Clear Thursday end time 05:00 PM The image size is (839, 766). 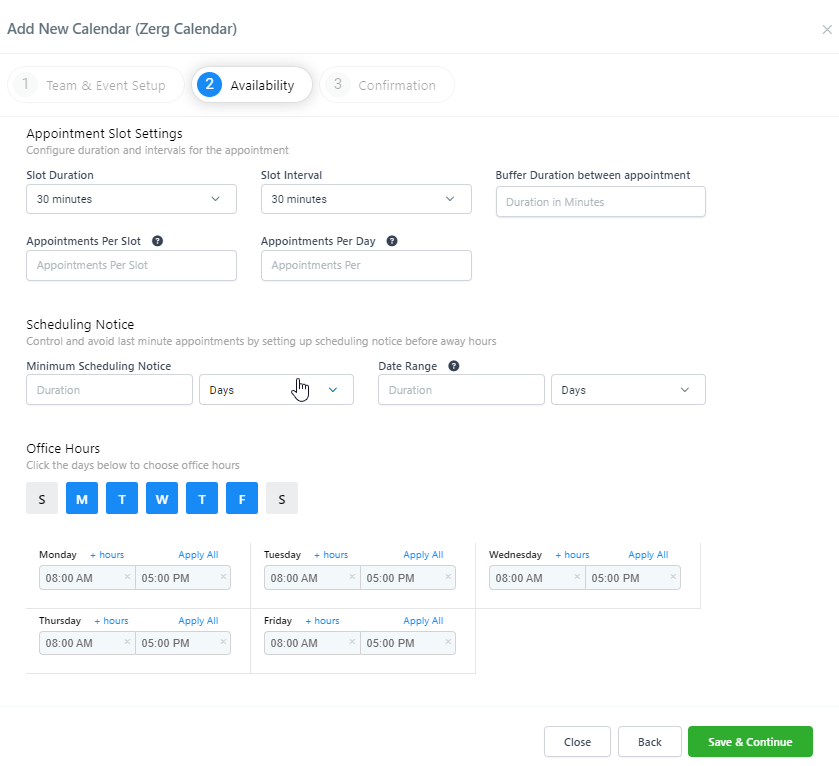tap(223, 641)
